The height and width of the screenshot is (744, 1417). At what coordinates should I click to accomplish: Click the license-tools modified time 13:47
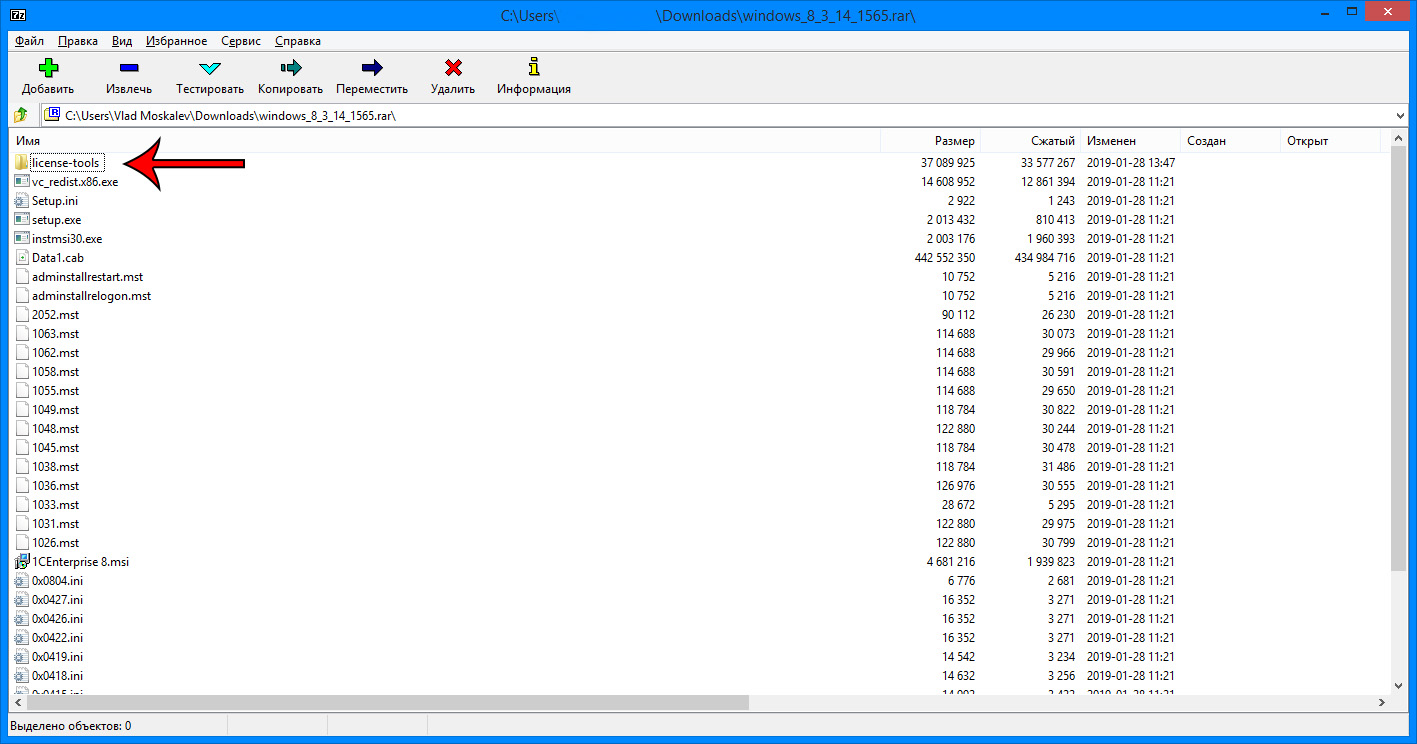[1160, 162]
